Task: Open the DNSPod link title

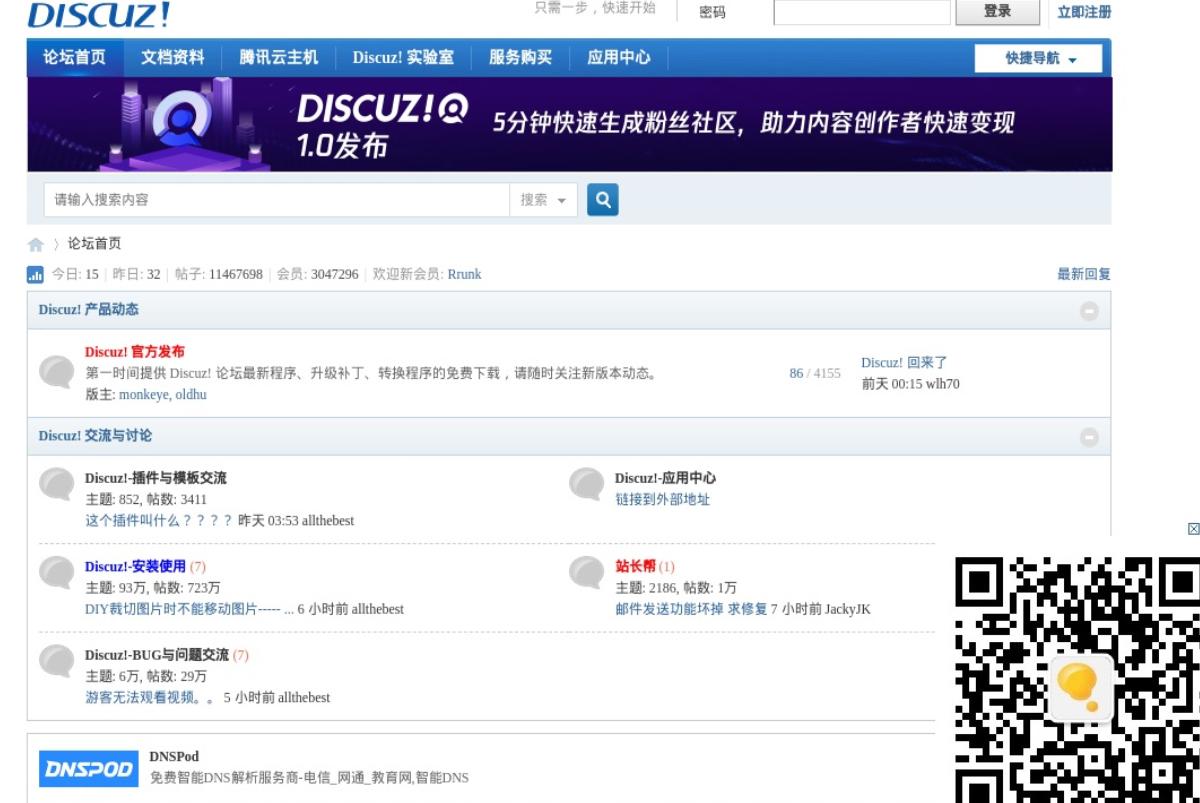Action: [x=174, y=756]
